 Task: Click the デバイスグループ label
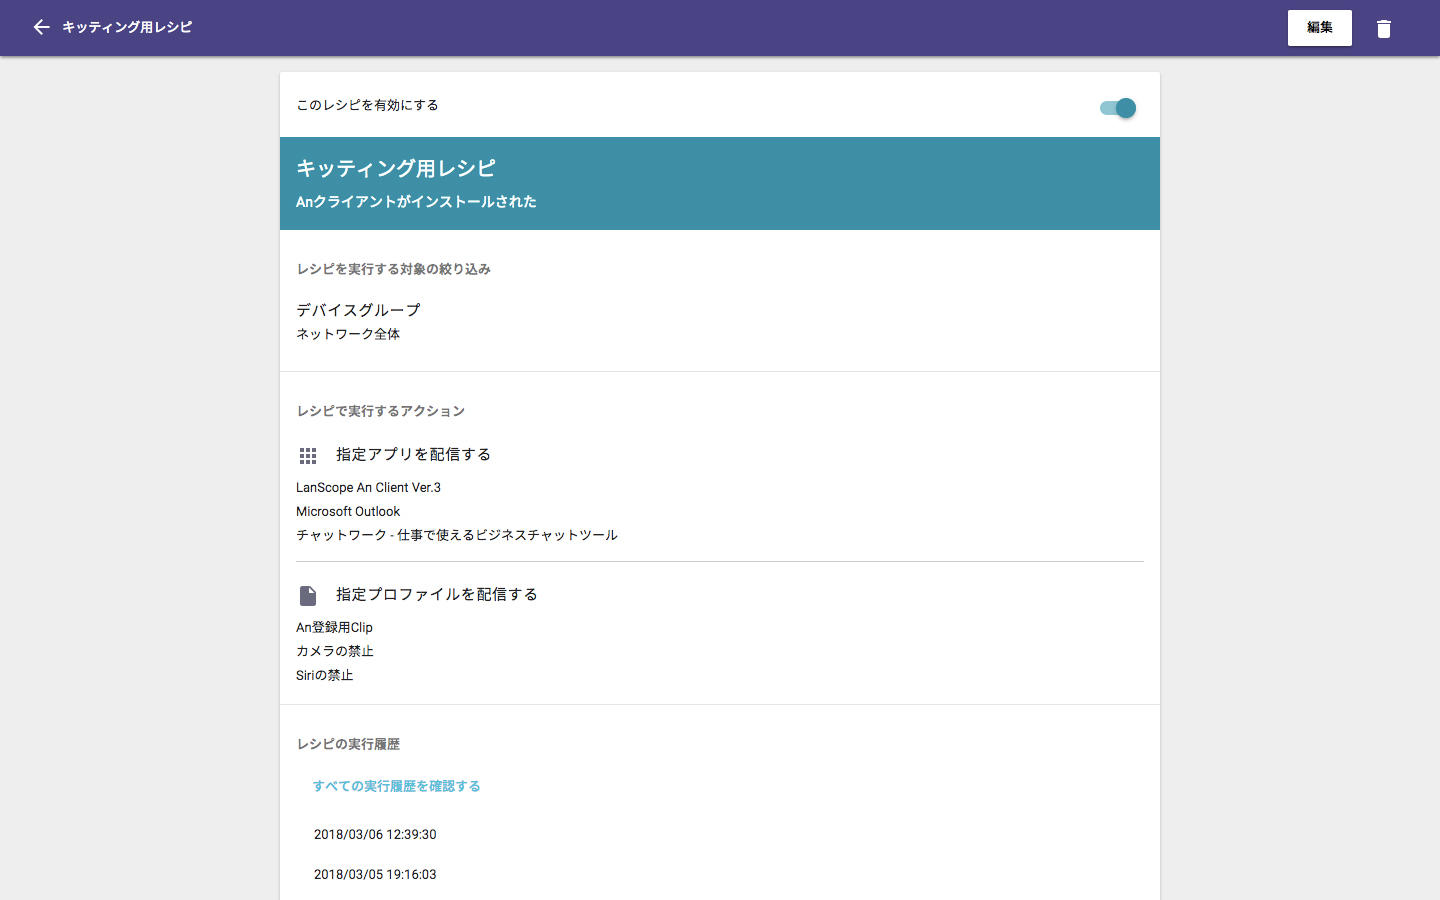tap(358, 310)
